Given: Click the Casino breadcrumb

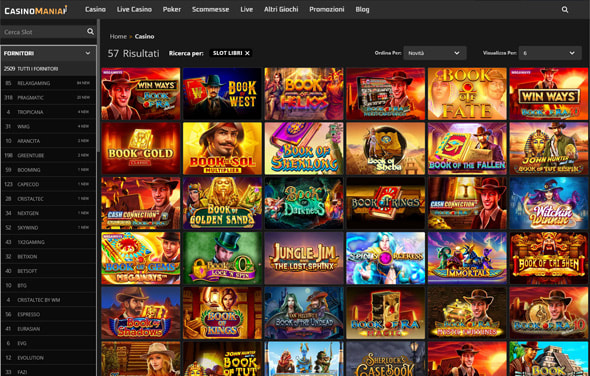Looking at the screenshot, I should tap(144, 37).
